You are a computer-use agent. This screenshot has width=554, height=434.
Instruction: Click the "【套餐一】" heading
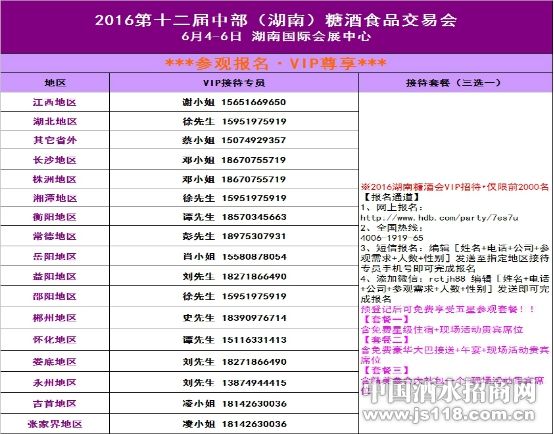(386, 319)
